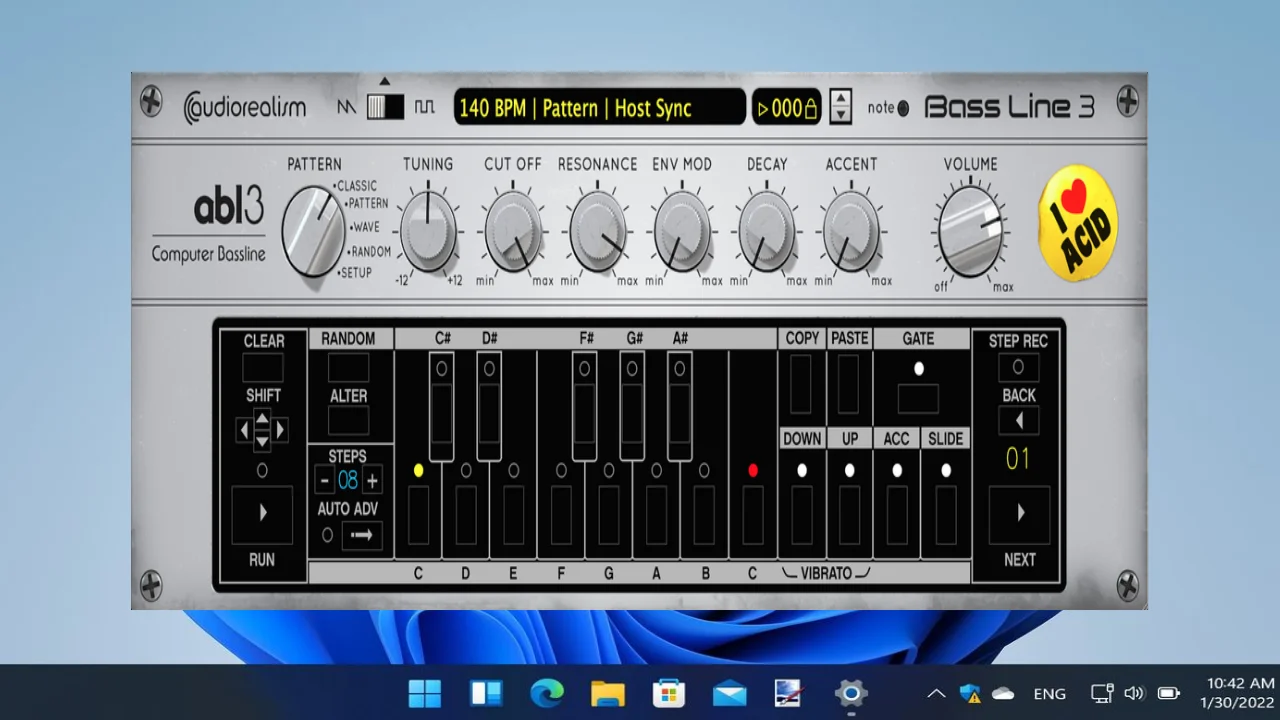Click the Alter pattern button
1280x720 pixels.
[348, 420]
